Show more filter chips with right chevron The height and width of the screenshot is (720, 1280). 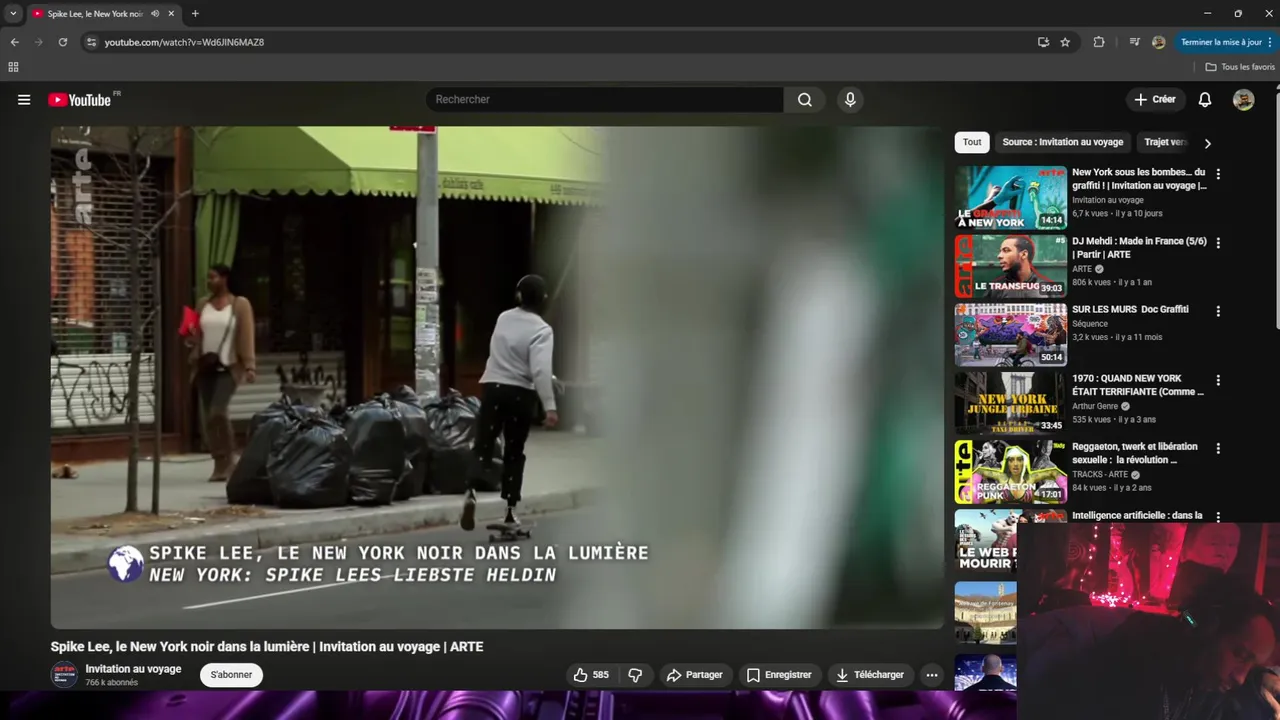pyautogui.click(x=1207, y=143)
